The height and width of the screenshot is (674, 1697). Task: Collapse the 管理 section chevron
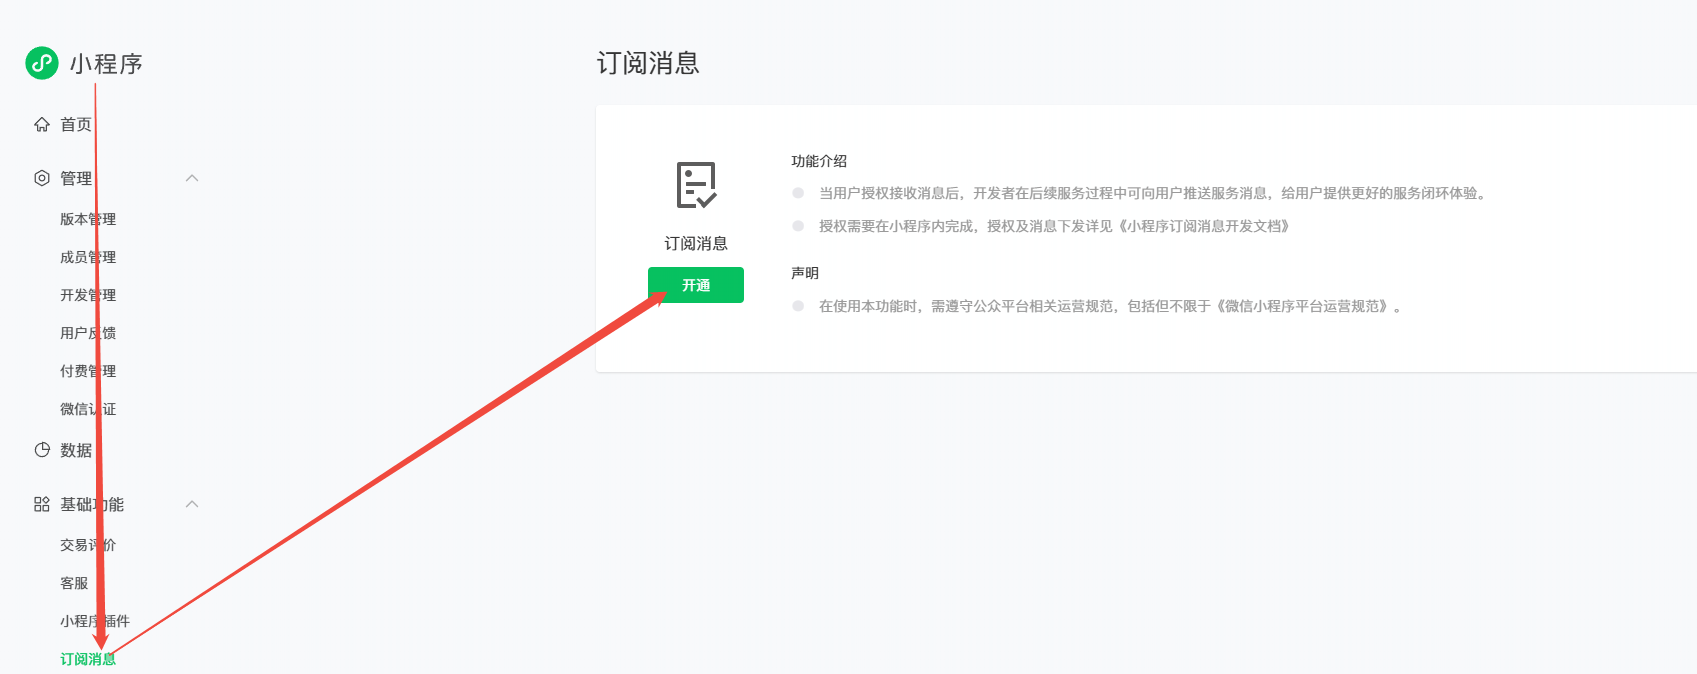pyautogui.click(x=192, y=178)
